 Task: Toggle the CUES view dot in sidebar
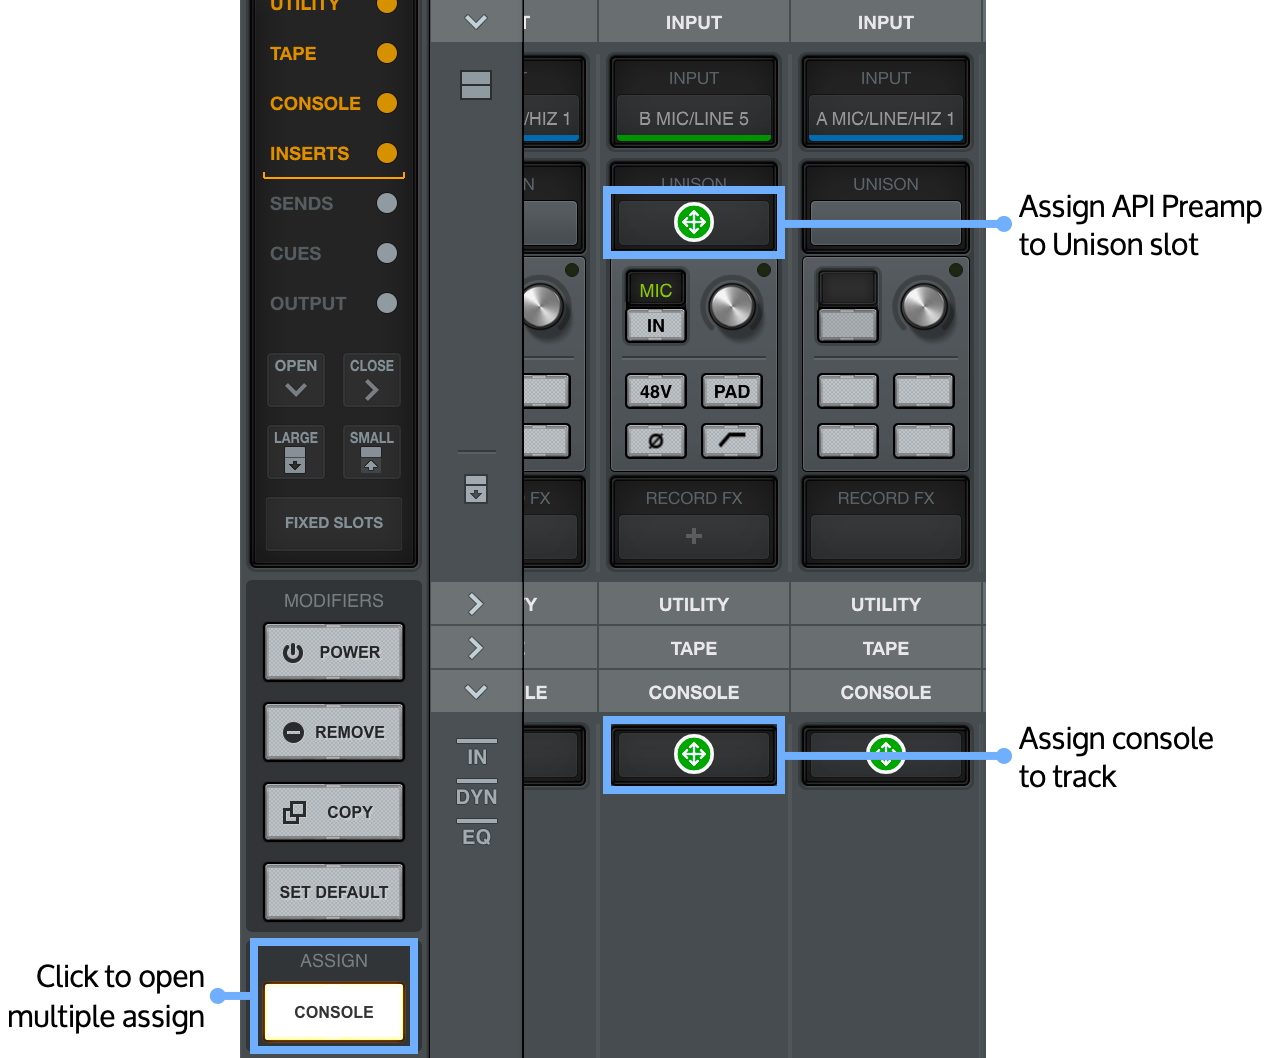[x=387, y=253]
